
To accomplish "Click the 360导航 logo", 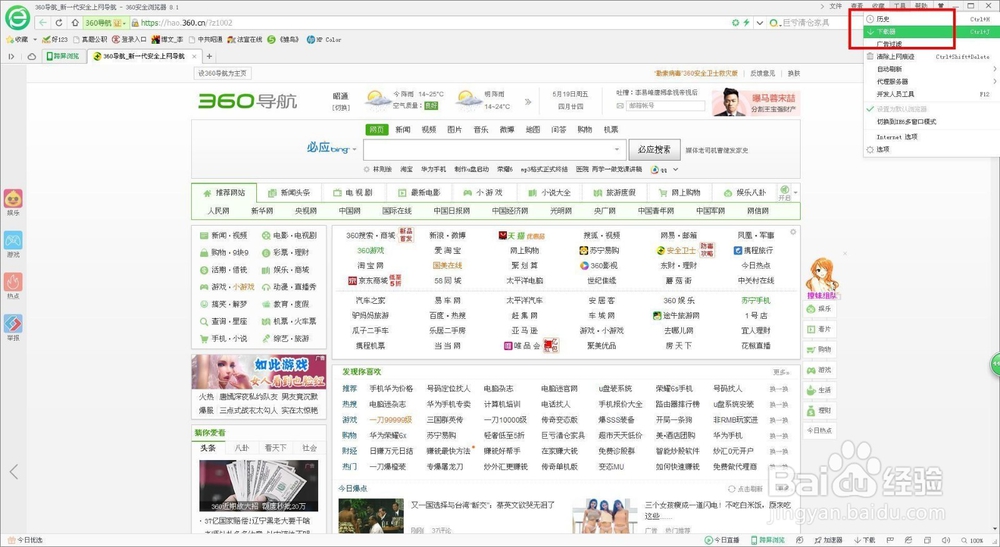I will point(247,101).
